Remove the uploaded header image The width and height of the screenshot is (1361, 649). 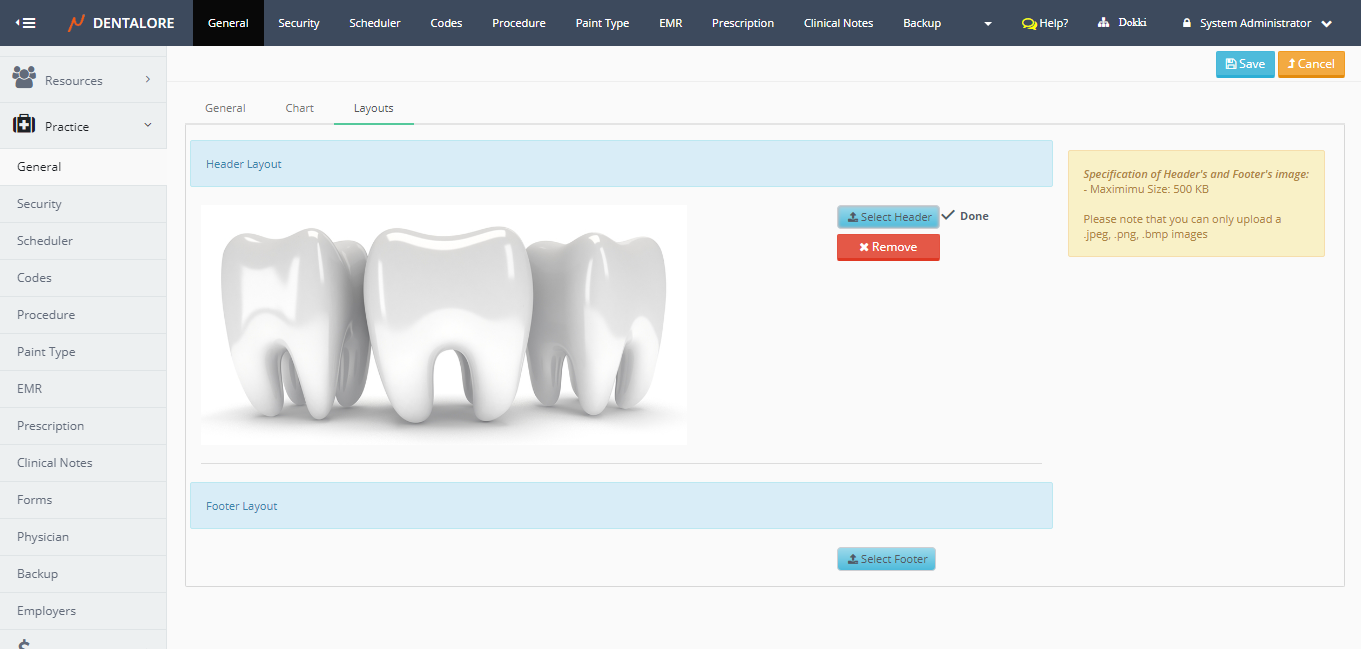point(888,247)
